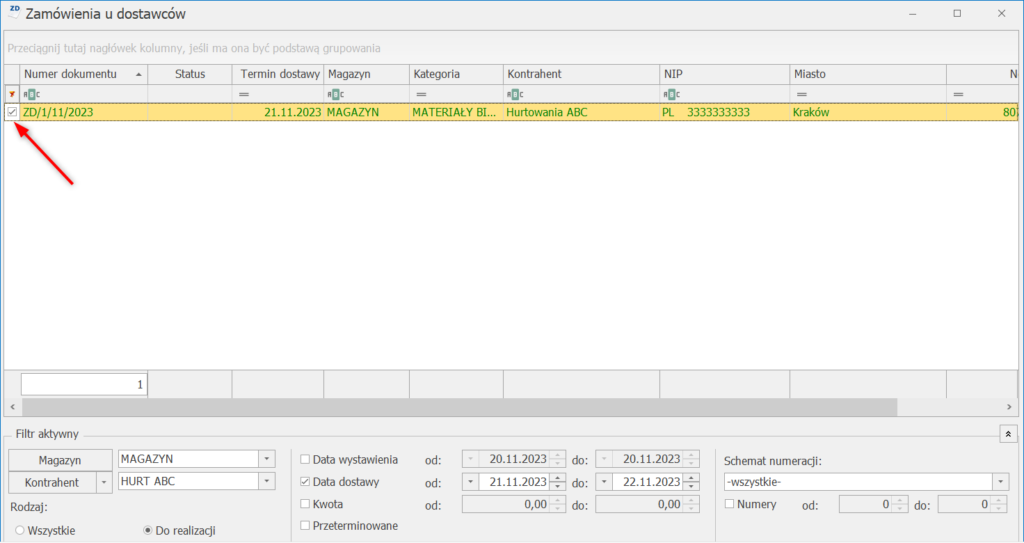This screenshot has width=1024, height=543.
Task: Expand the Schemat numeracji dropdown
Action: [1001, 482]
